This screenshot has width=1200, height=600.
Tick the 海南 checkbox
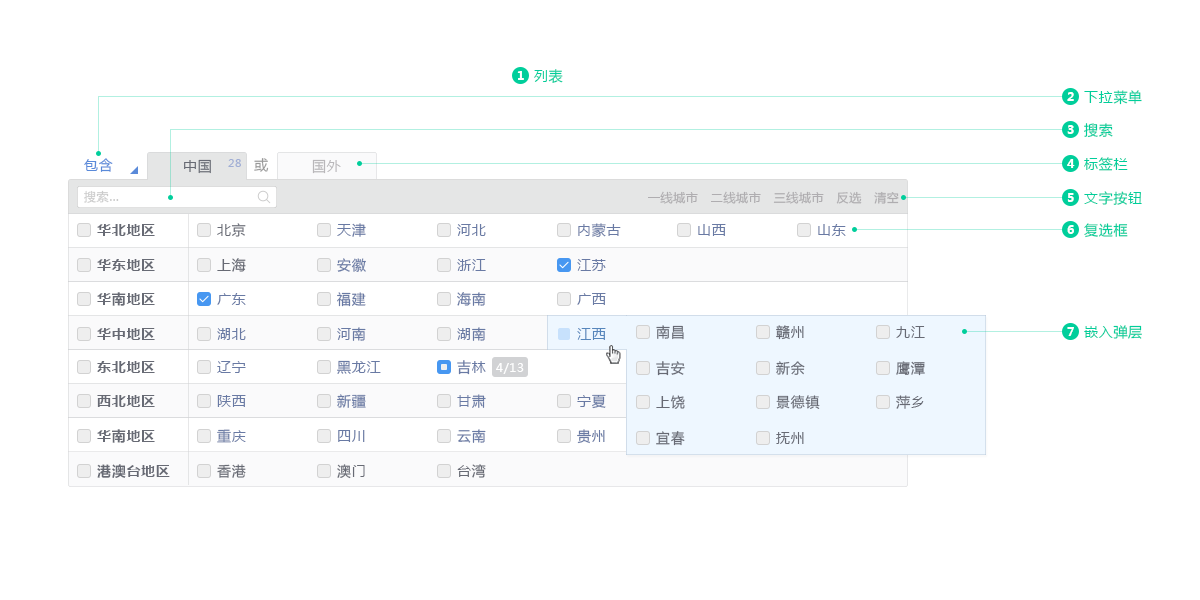pos(444,299)
